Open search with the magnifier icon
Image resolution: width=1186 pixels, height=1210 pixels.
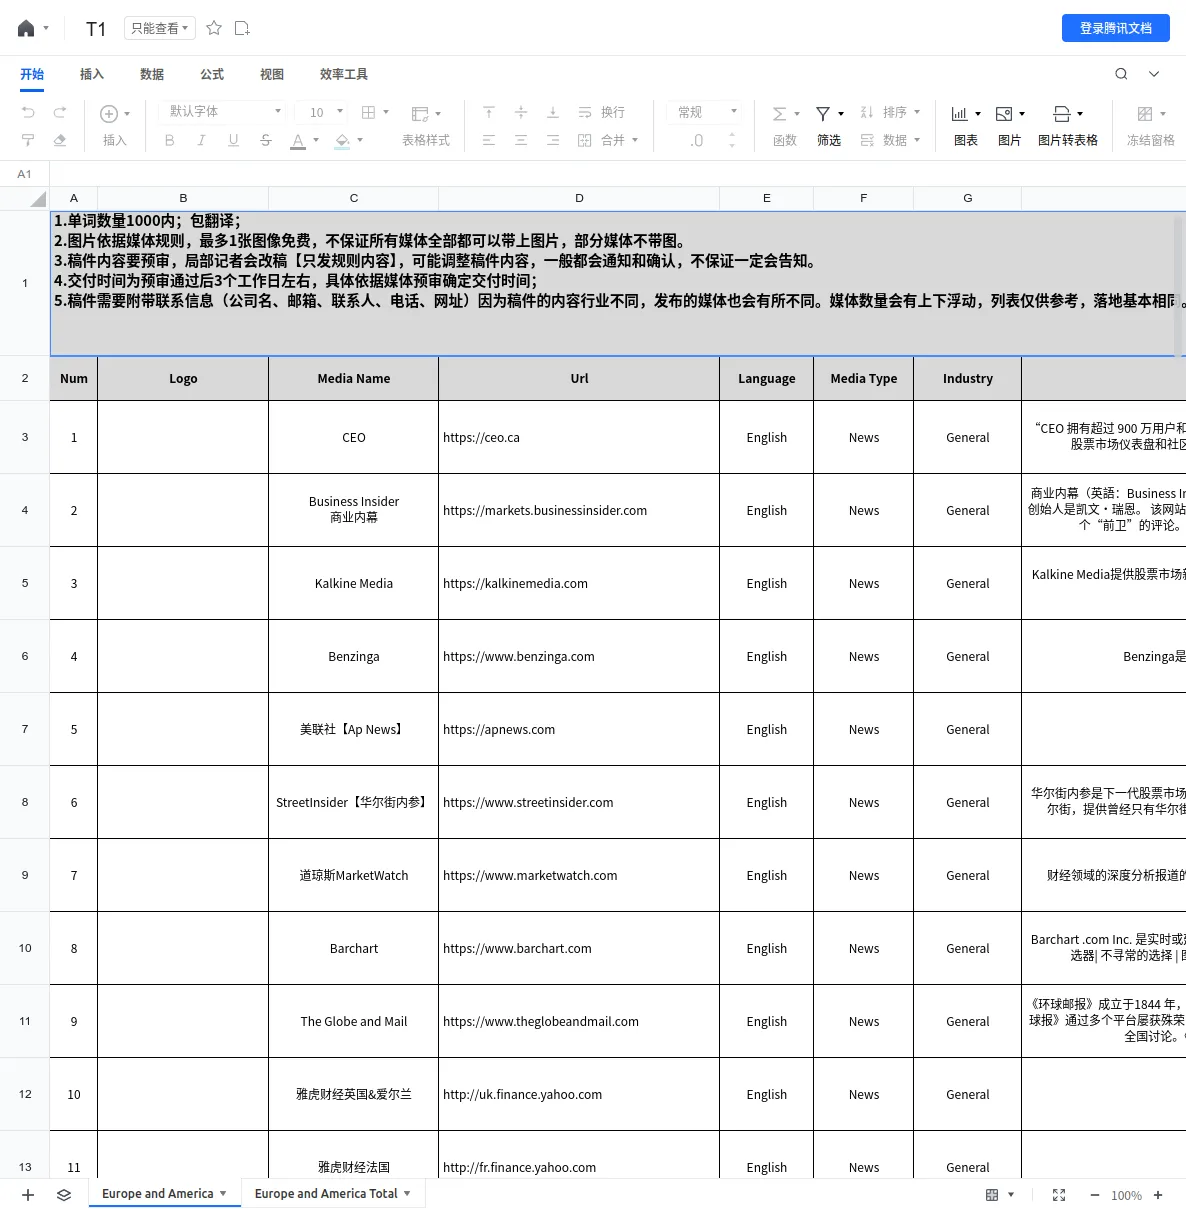coord(1121,74)
